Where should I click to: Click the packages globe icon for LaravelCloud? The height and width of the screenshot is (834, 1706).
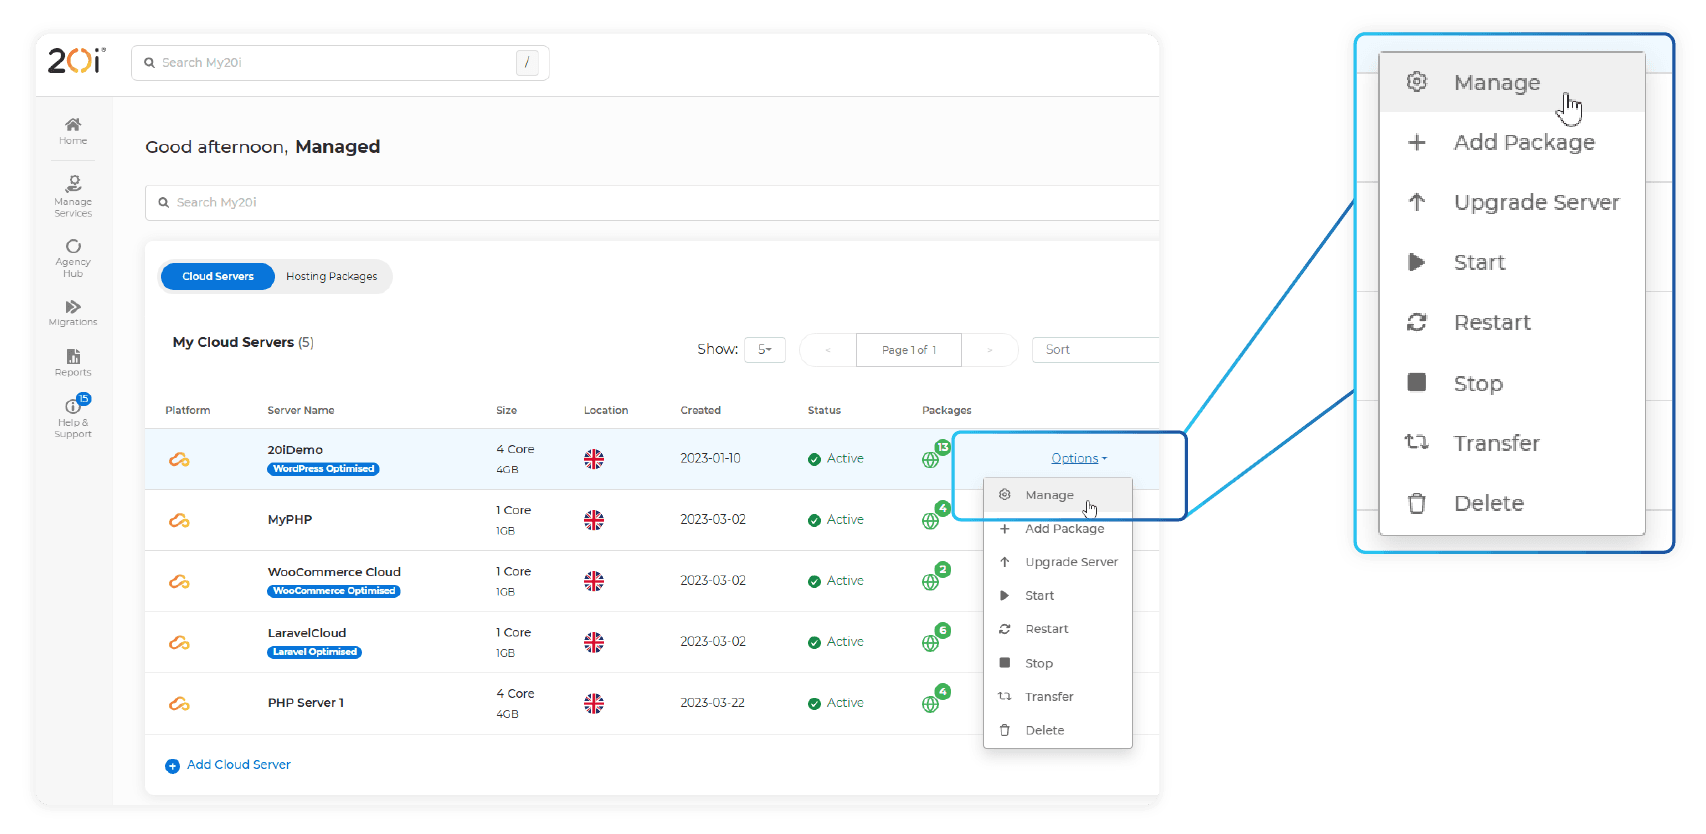pos(930,643)
